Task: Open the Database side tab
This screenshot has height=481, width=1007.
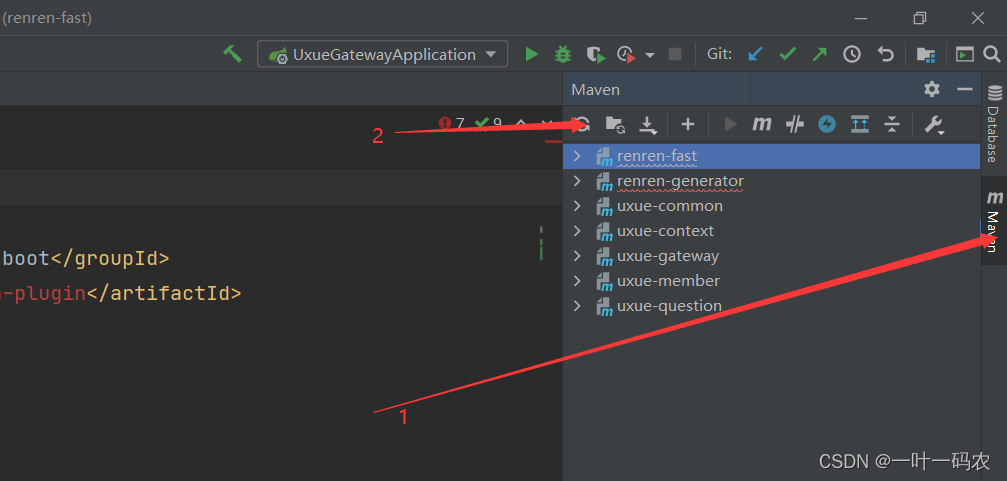Action: pos(994,122)
